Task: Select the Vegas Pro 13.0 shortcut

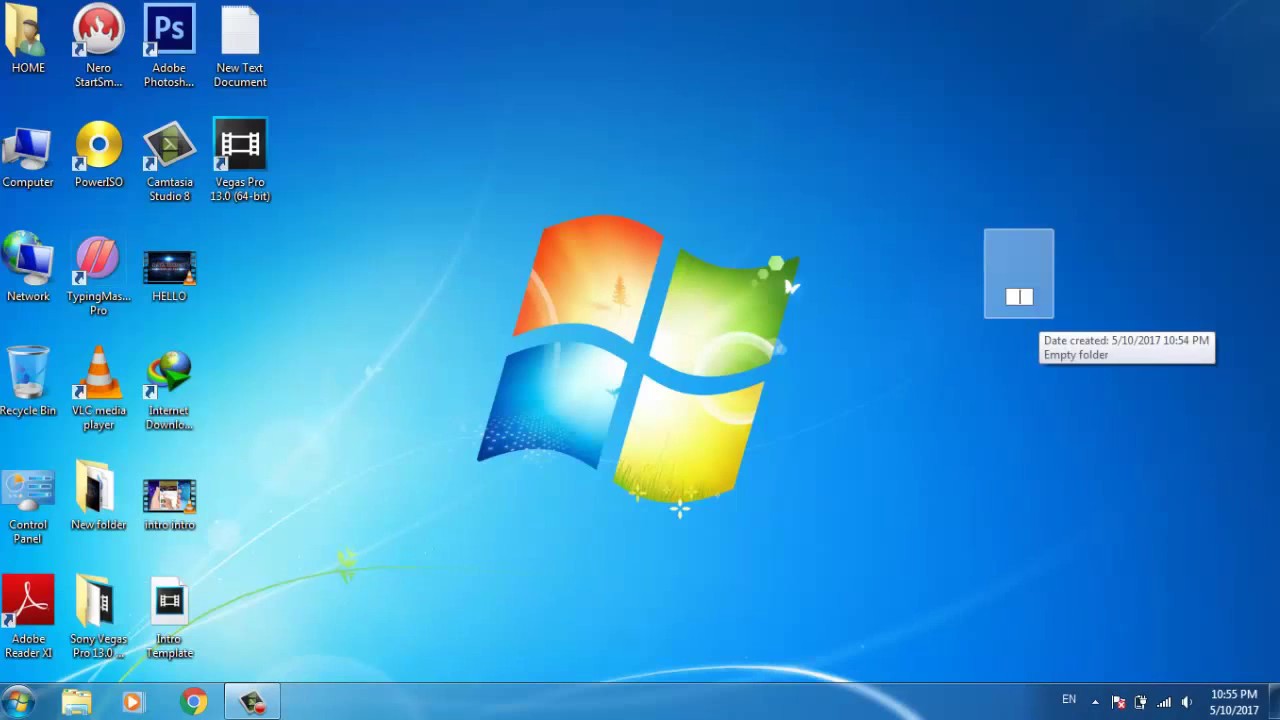Action: [240, 161]
